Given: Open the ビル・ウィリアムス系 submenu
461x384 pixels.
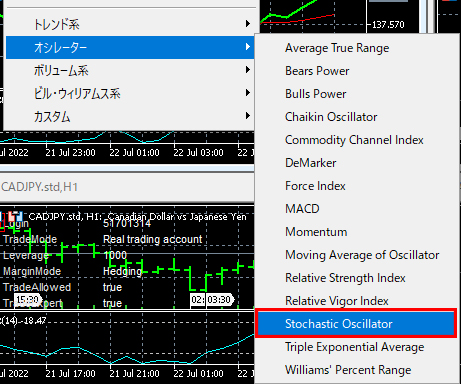Looking at the screenshot, I should coord(130,93).
